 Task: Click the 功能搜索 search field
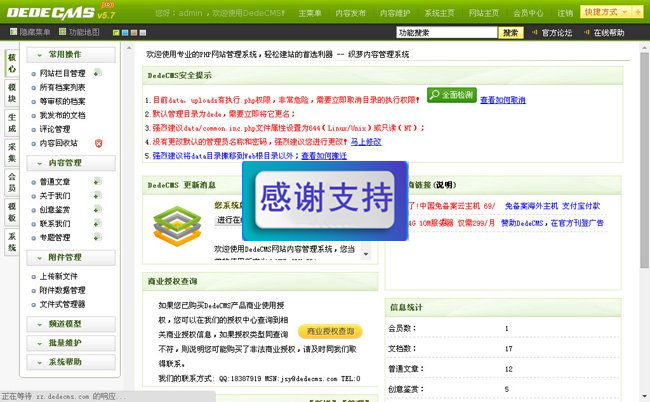447,33
